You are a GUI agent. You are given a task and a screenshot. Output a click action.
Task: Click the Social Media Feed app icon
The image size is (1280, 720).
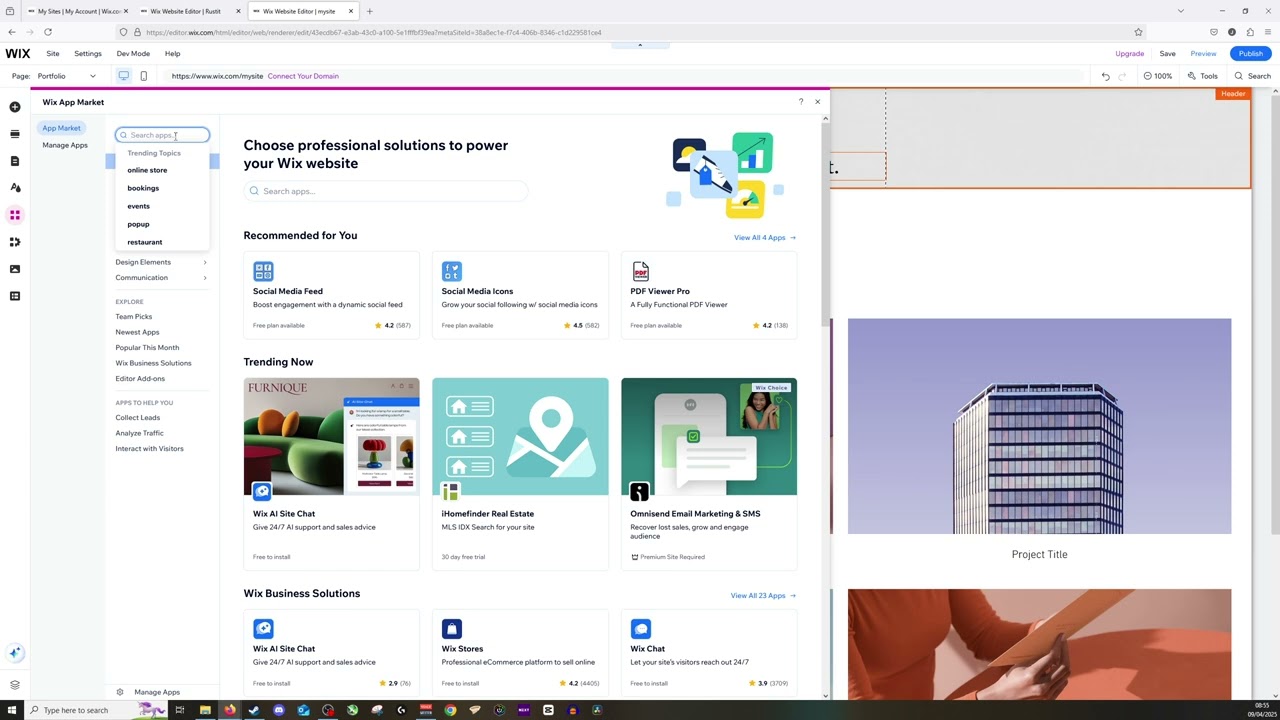point(263,271)
